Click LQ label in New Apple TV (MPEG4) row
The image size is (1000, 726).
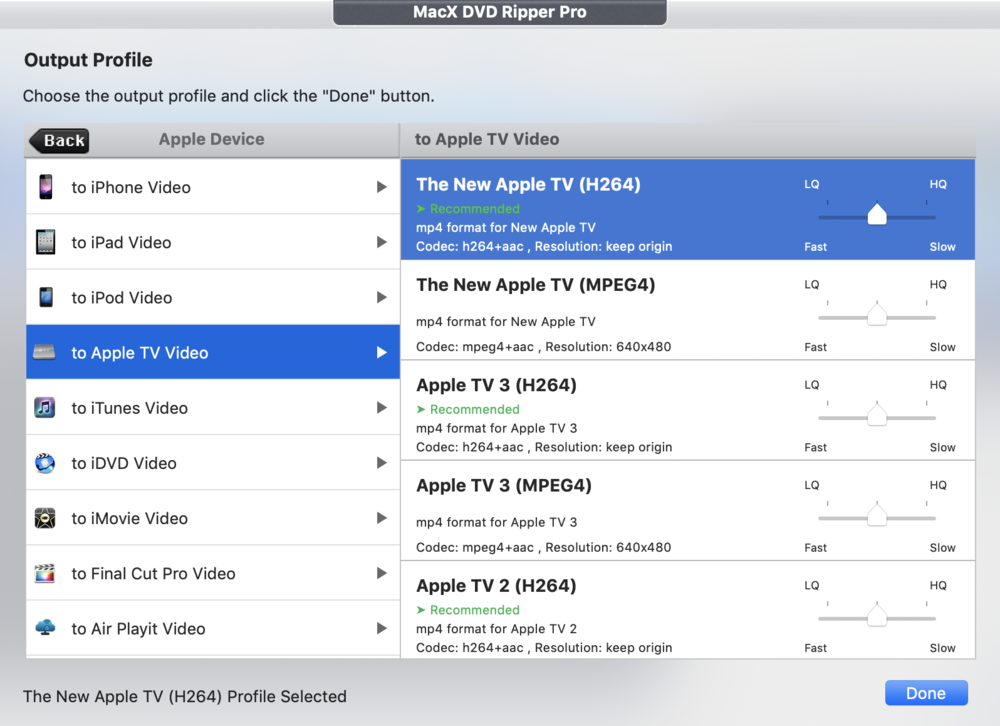coord(811,284)
